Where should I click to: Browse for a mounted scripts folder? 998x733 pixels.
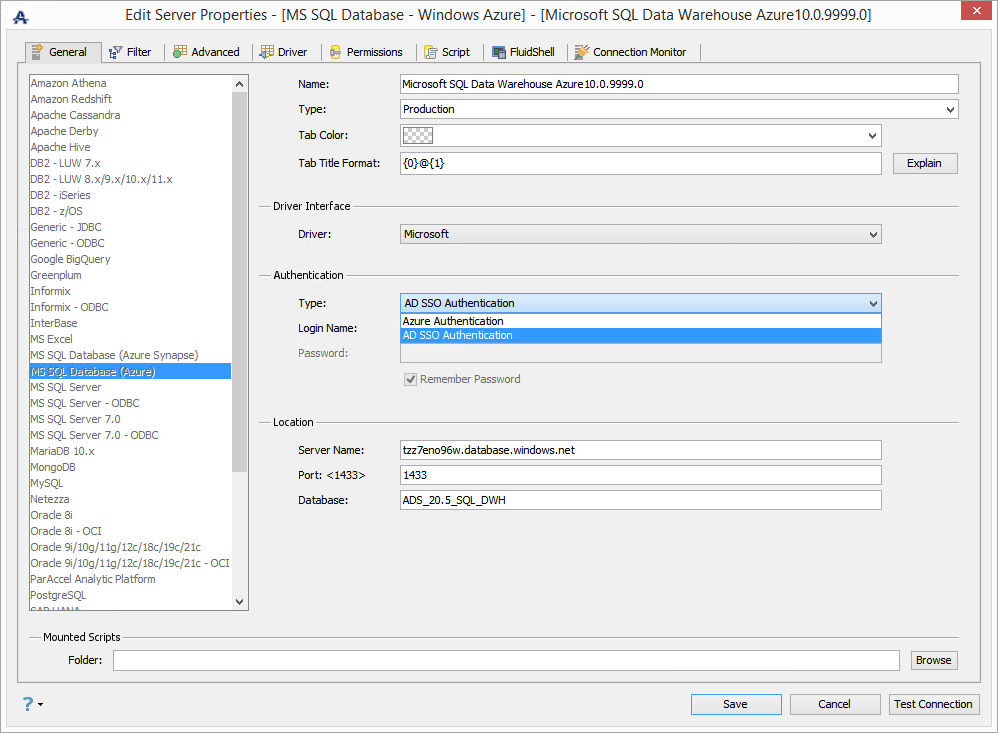pyautogui.click(x=933, y=660)
